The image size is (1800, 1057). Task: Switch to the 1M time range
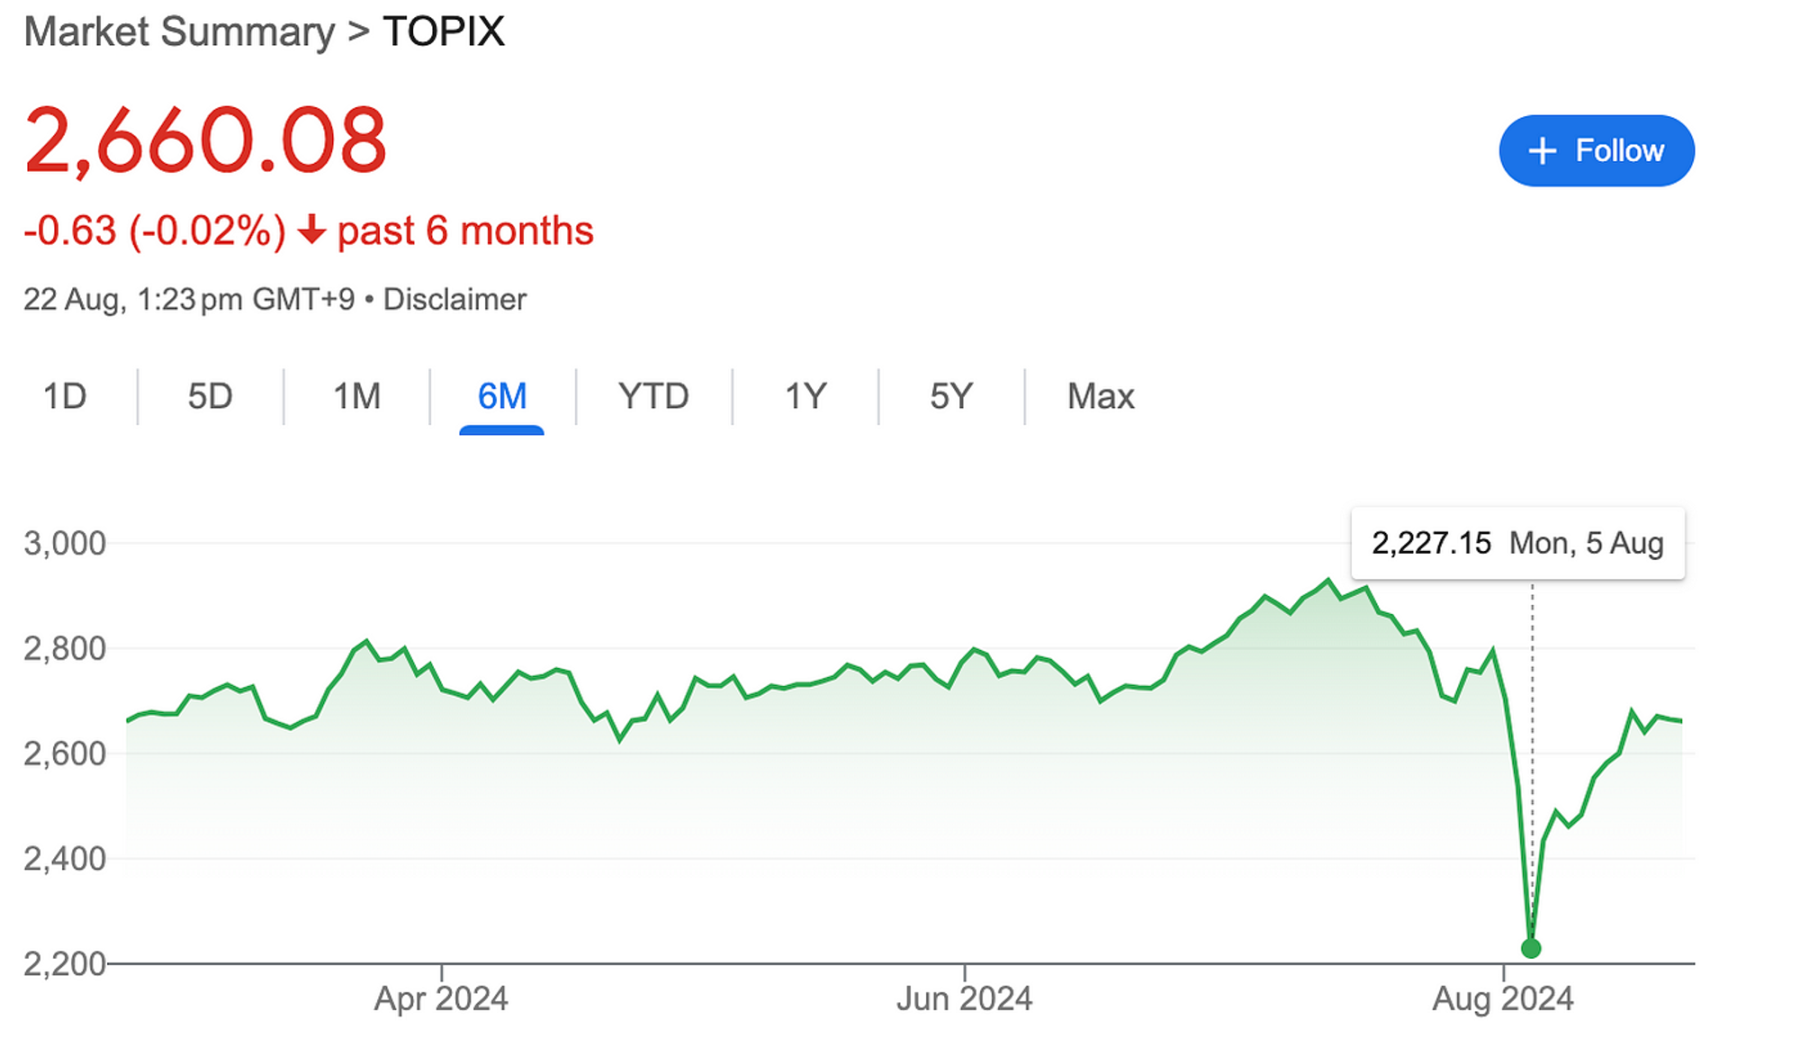click(x=356, y=396)
